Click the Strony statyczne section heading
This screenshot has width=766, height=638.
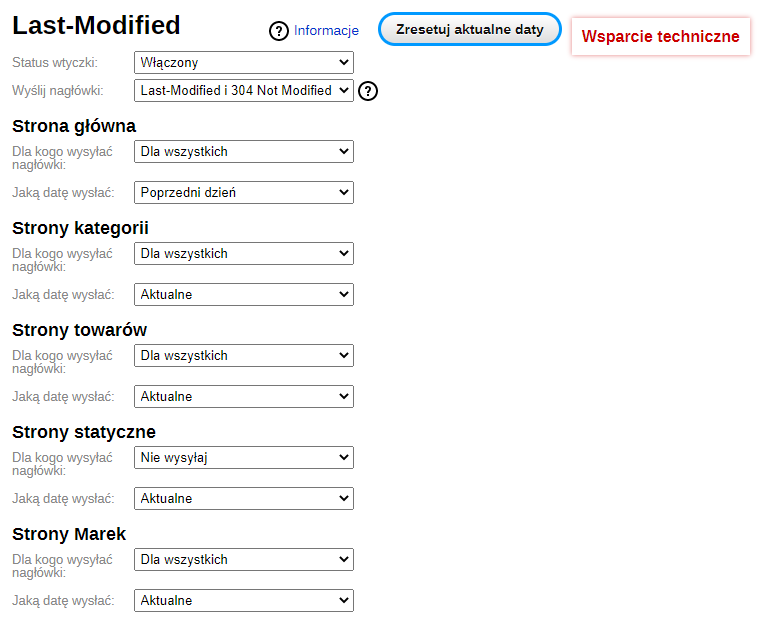pyautogui.click(x=84, y=432)
